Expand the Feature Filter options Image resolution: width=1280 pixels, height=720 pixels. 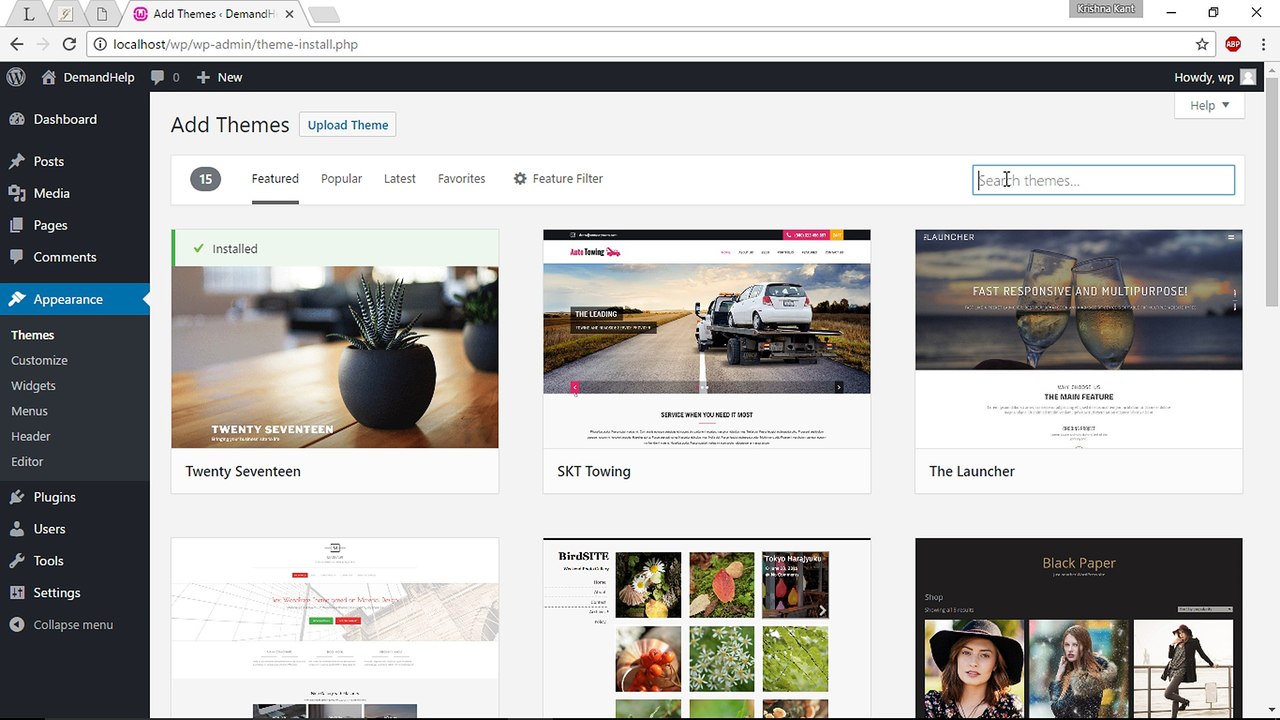(x=558, y=179)
